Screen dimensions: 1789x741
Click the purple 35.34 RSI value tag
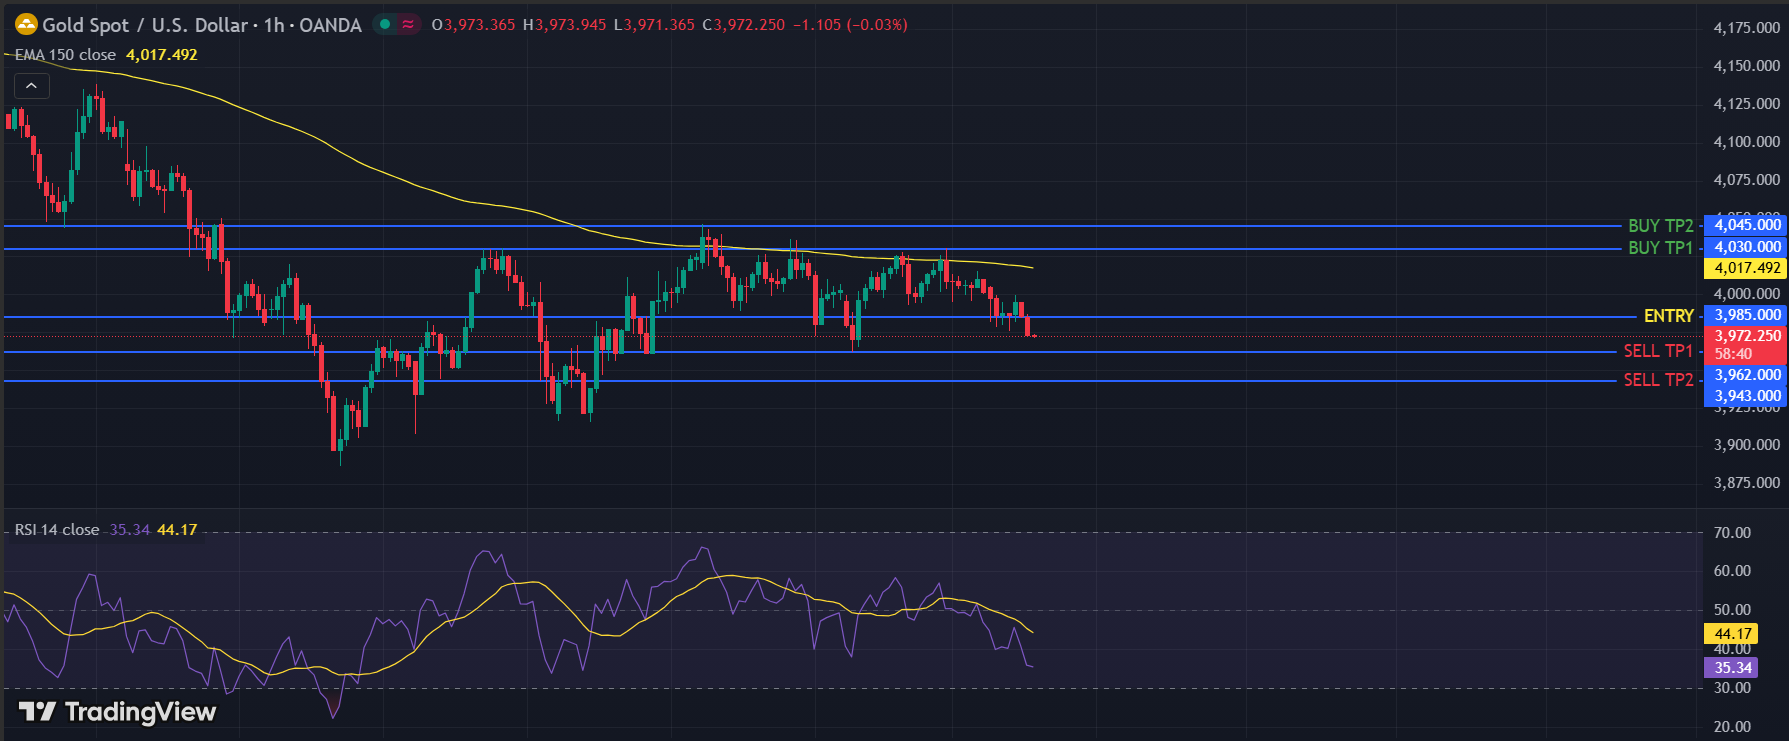click(x=1732, y=668)
